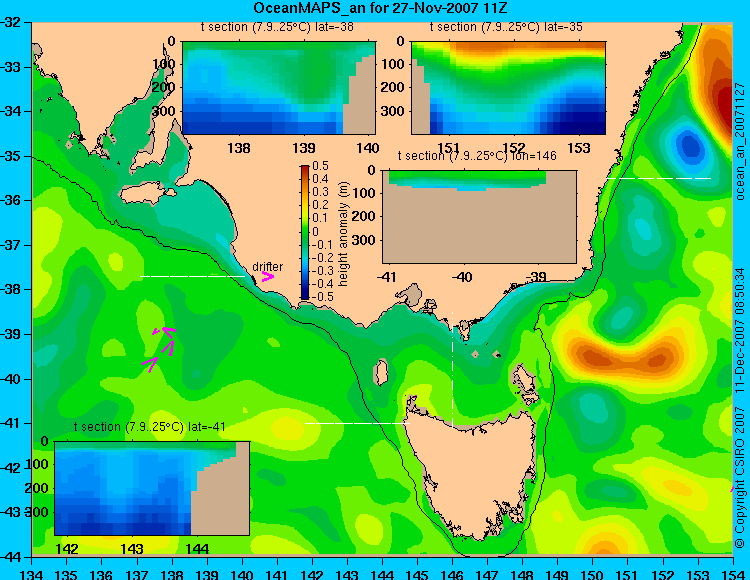Click King Island northwest of Tasmania
750x580 pixels.
(380, 372)
